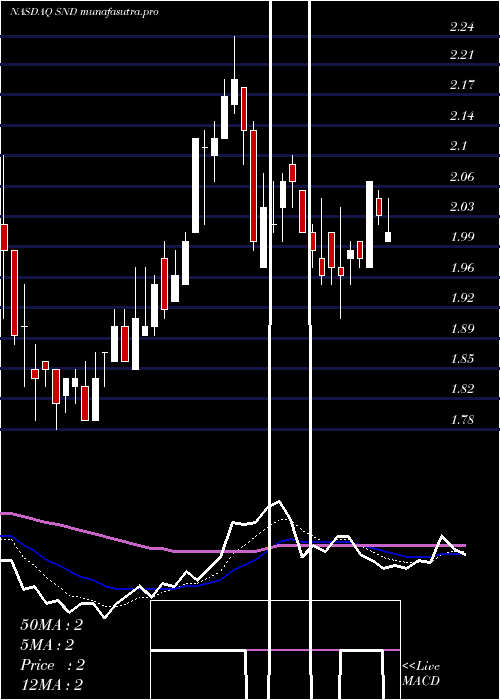Image resolution: width=500 pixels, height=700 pixels.
Task: Click the '50MA : 2' legend entry
Action: tap(52, 625)
